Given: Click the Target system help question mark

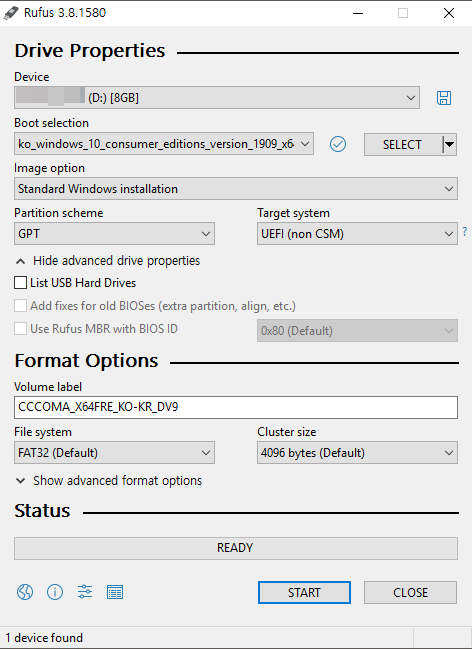Looking at the screenshot, I should [x=465, y=232].
